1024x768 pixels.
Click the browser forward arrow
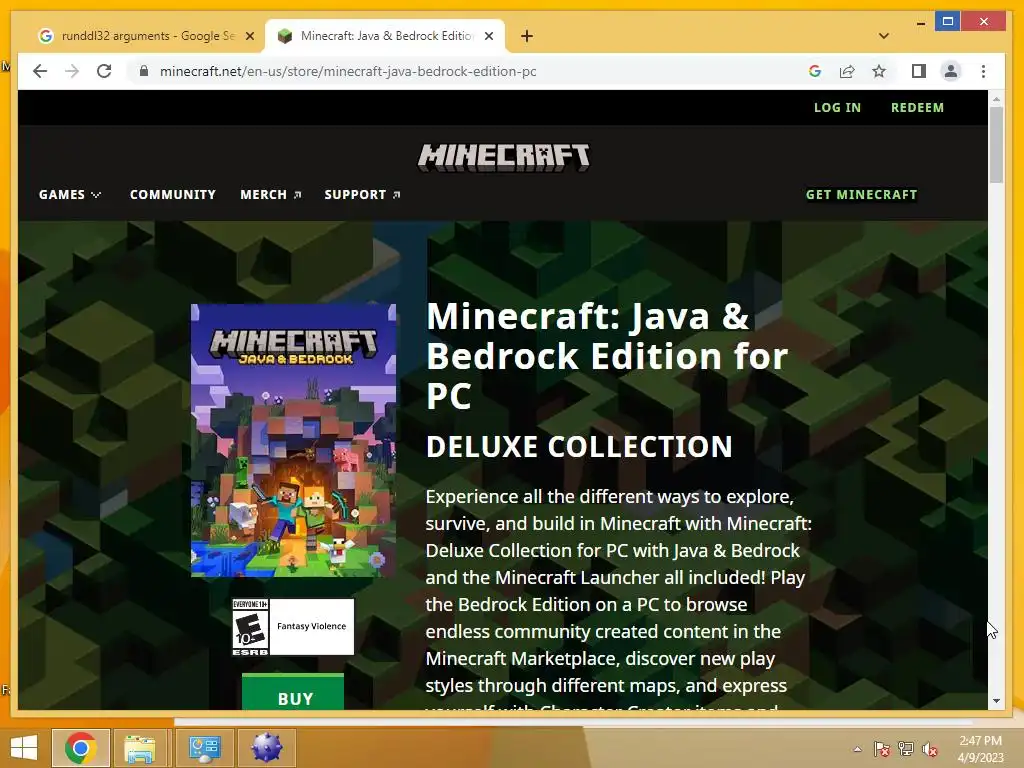pyautogui.click(x=72, y=71)
